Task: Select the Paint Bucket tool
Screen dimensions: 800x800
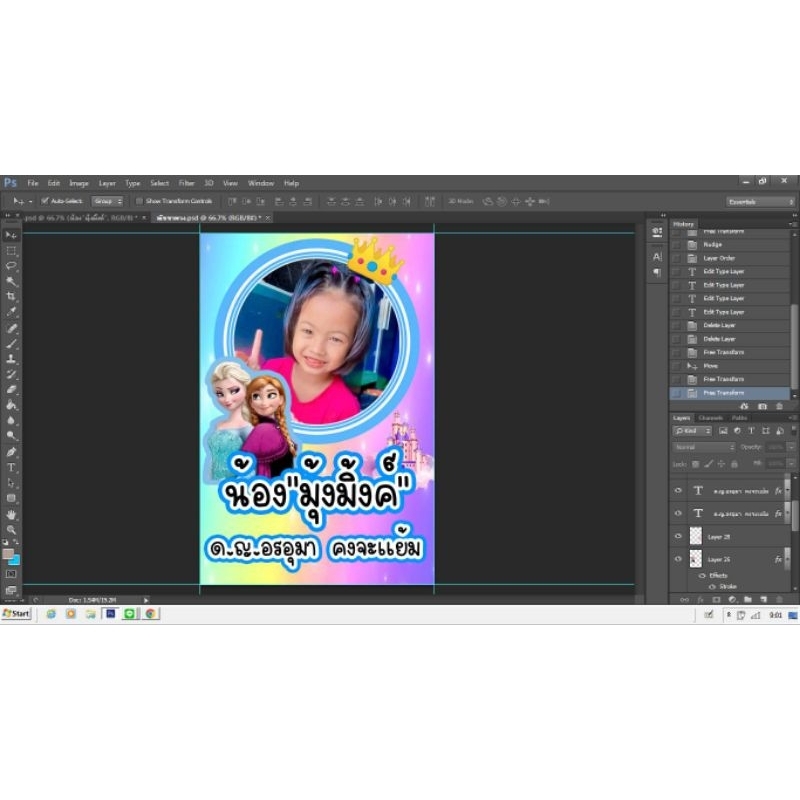Action: pos(11,405)
